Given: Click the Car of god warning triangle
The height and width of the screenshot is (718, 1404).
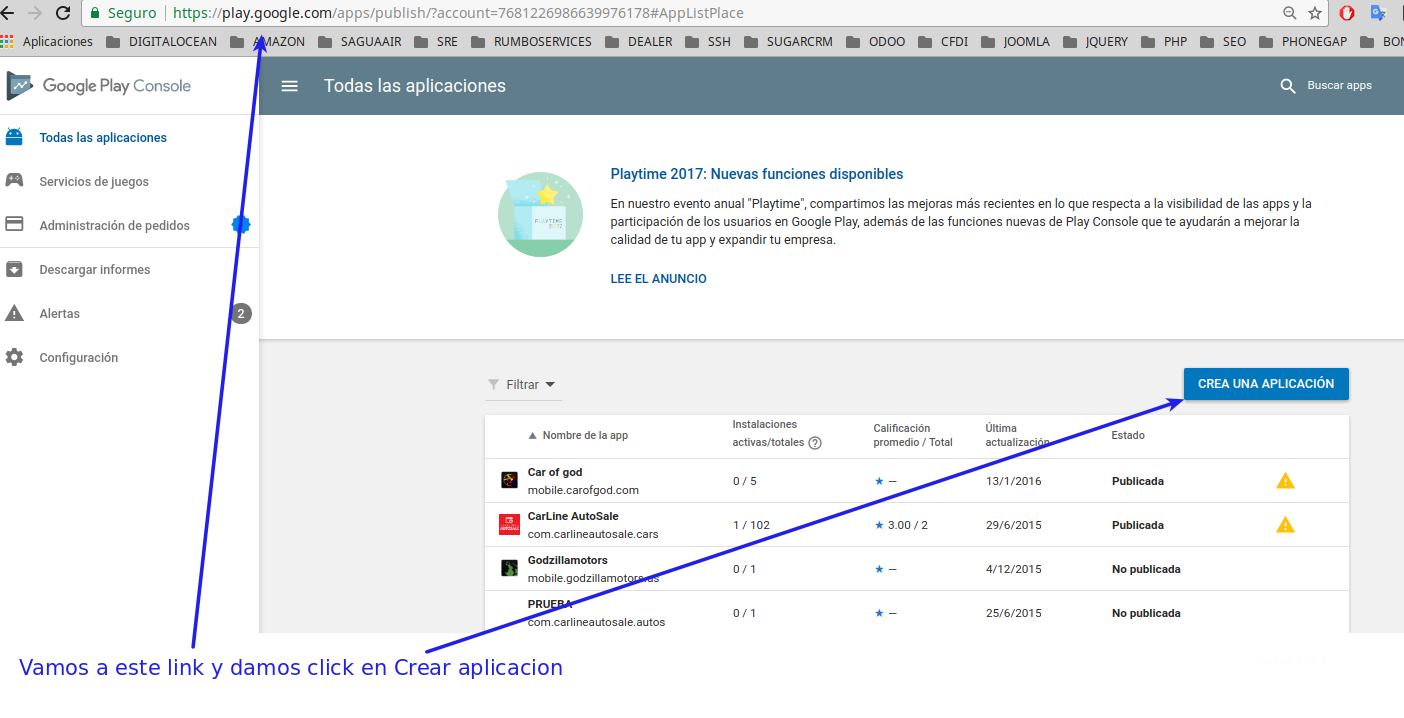Looking at the screenshot, I should 1285,481.
